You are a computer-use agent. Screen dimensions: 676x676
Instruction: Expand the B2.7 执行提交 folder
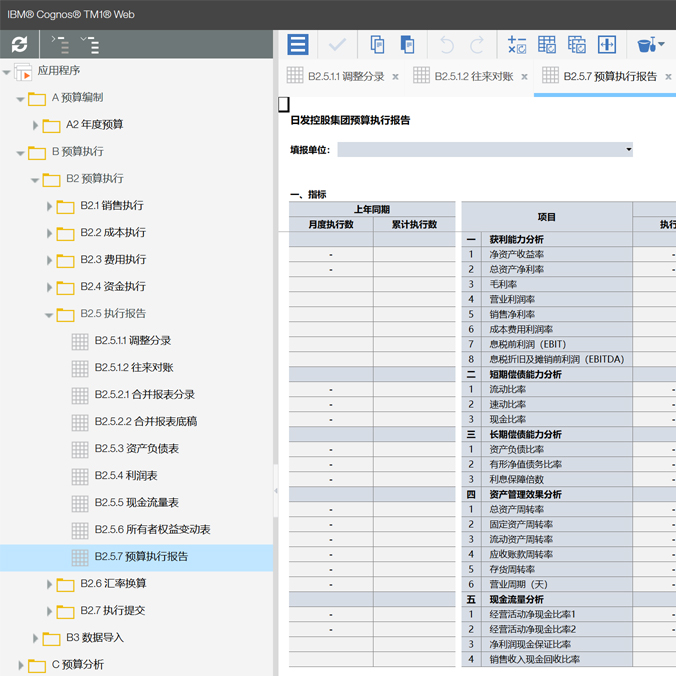[x=49, y=611]
